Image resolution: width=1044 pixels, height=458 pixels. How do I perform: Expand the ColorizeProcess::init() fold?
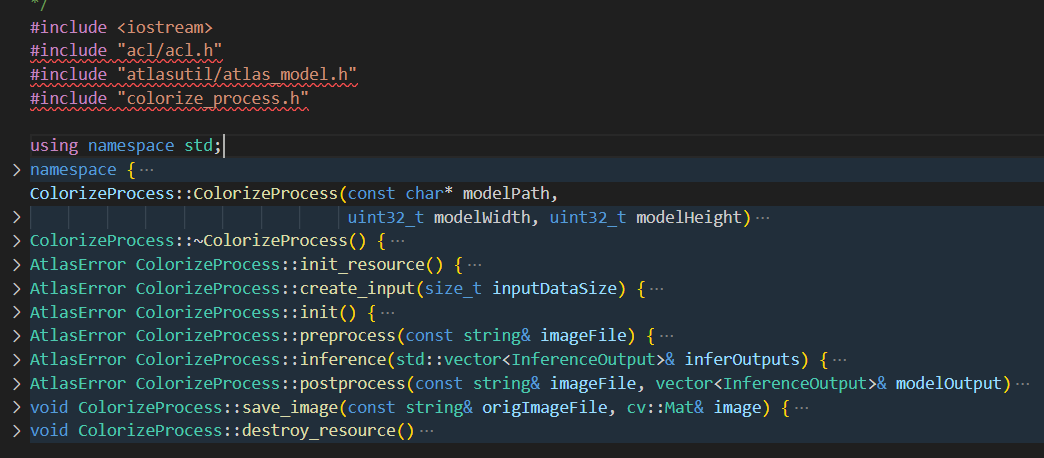pyautogui.click(x=17, y=312)
